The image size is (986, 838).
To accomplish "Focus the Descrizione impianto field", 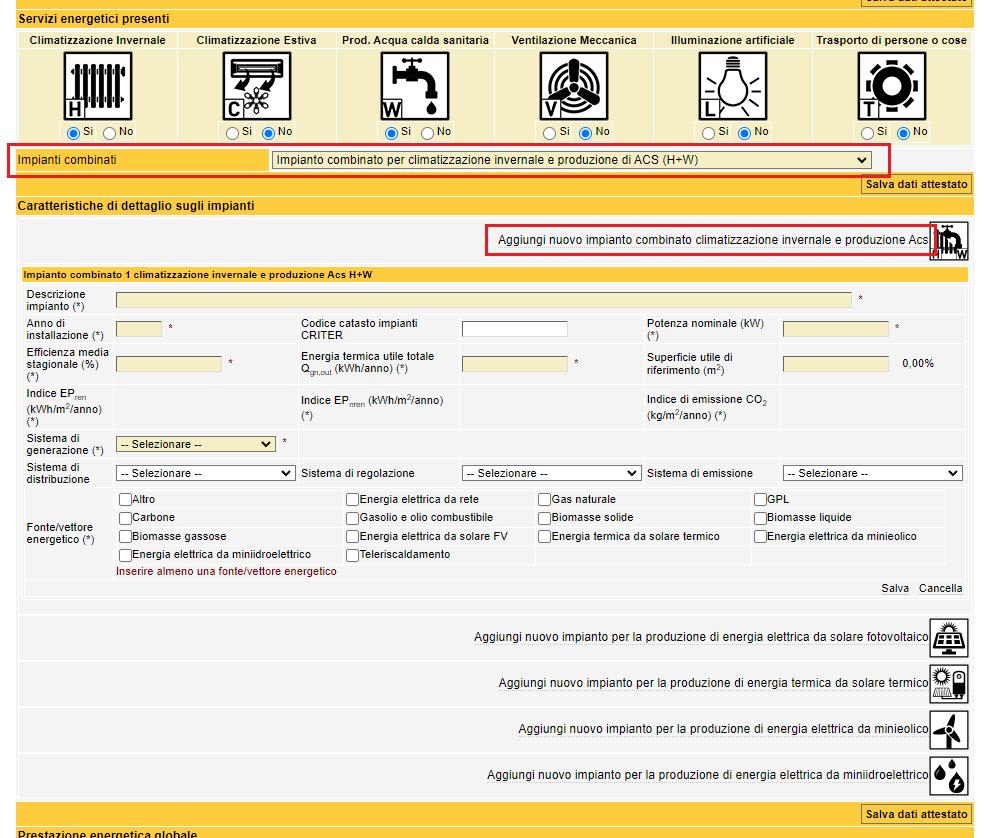I will 484,299.
